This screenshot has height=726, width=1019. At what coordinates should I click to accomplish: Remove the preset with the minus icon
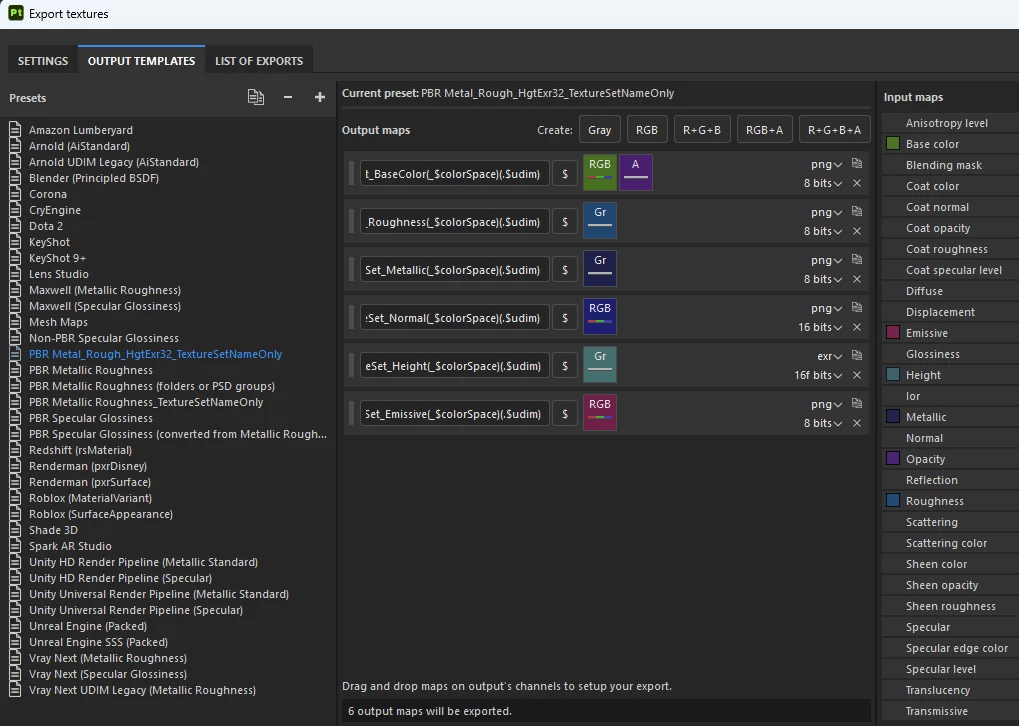(x=288, y=97)
